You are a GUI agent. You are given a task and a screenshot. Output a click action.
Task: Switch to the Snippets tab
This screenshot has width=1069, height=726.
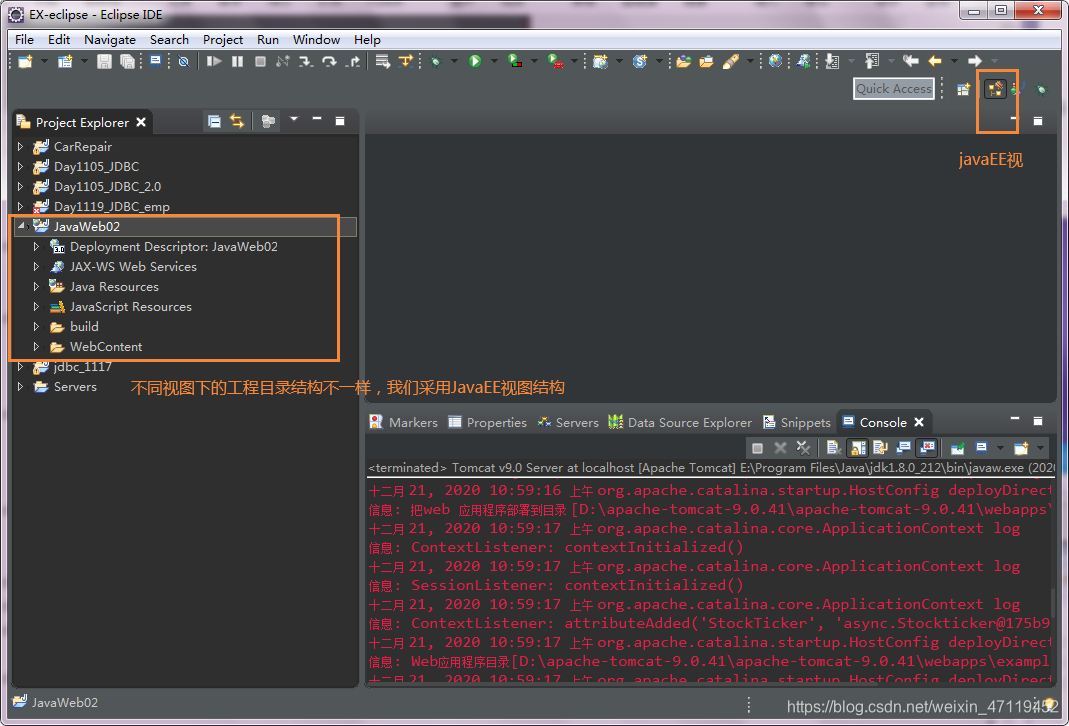[x=797, y=423]
